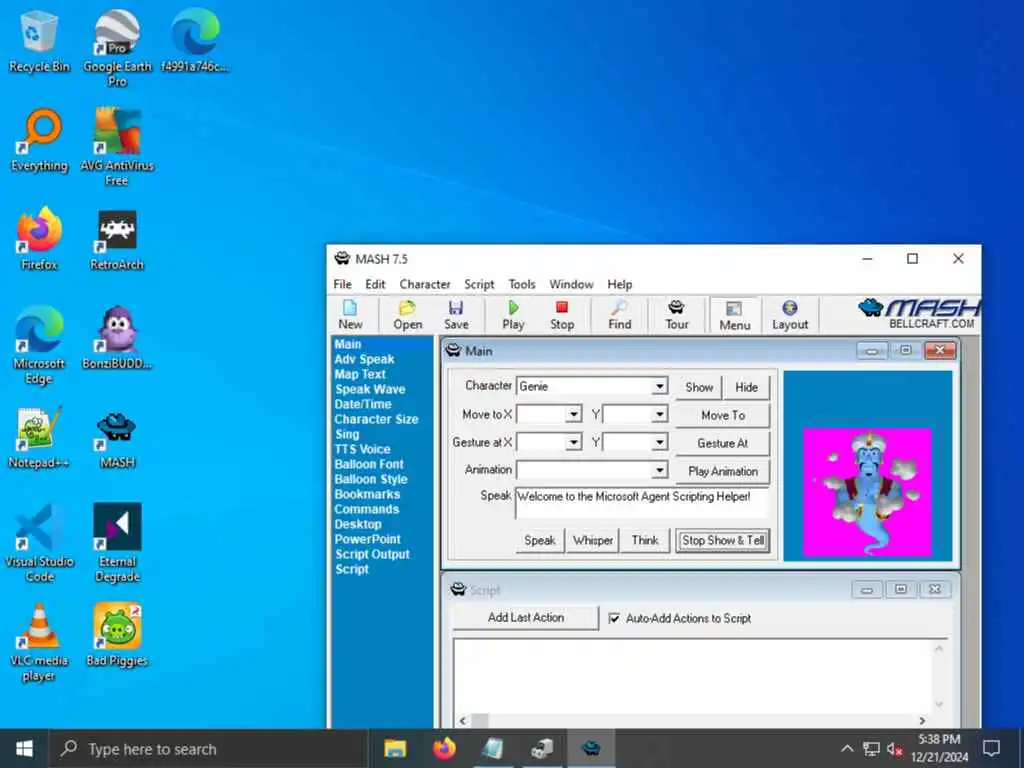Select the Notepad++ desktop icon

pyautogui.click(x=39, y=437)
